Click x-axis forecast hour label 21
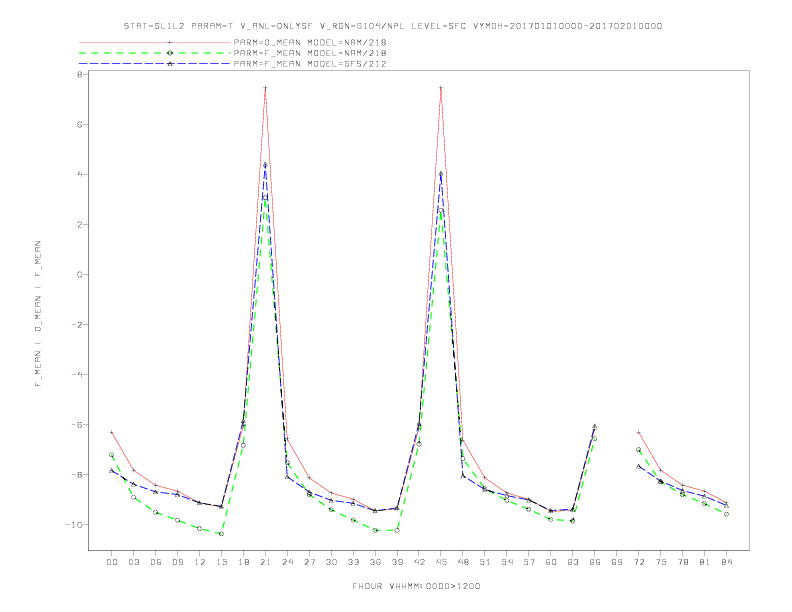792x612 pixels. coord(265,562)
